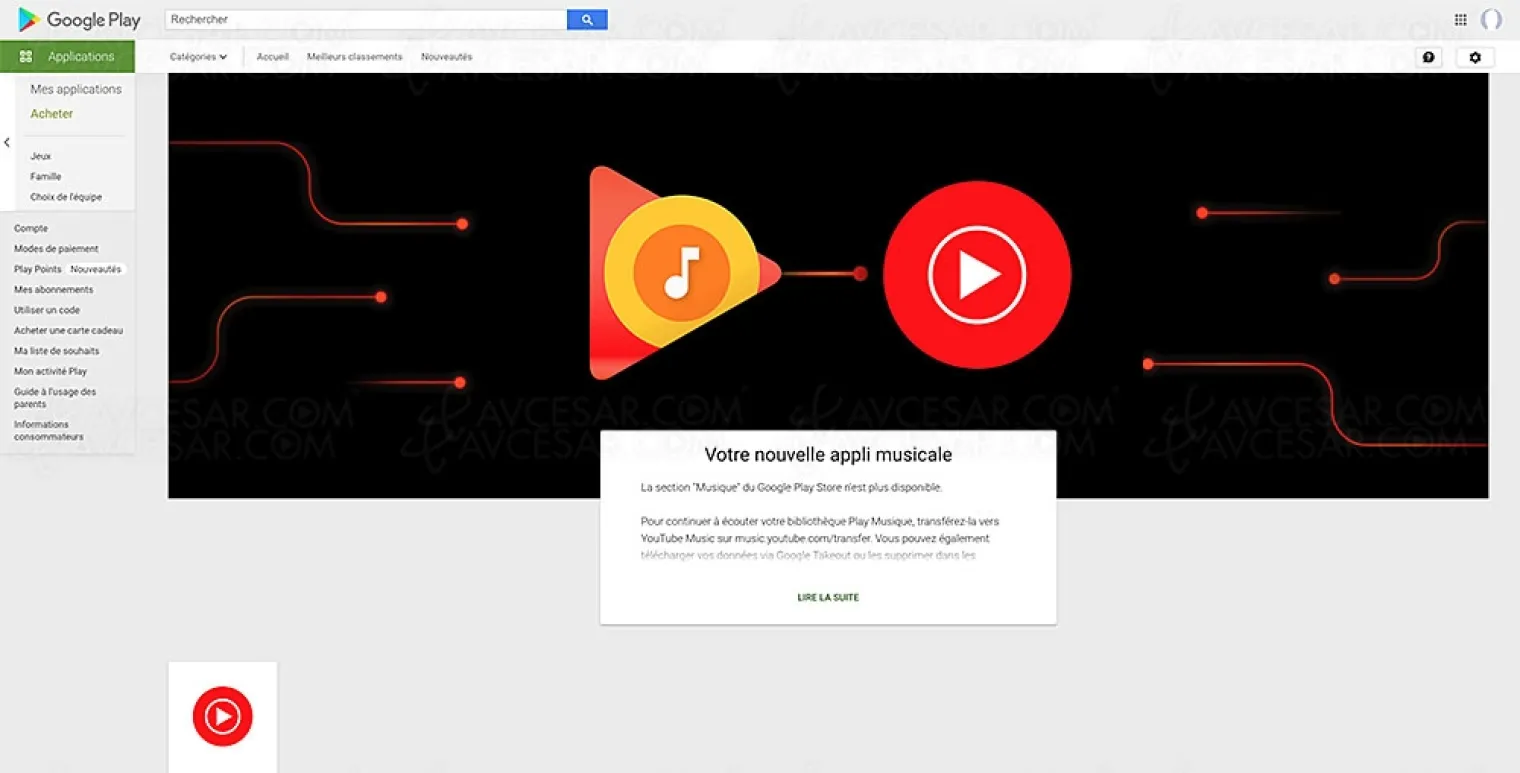Collapse the sidebar with the left chevron

click(7, 142)
